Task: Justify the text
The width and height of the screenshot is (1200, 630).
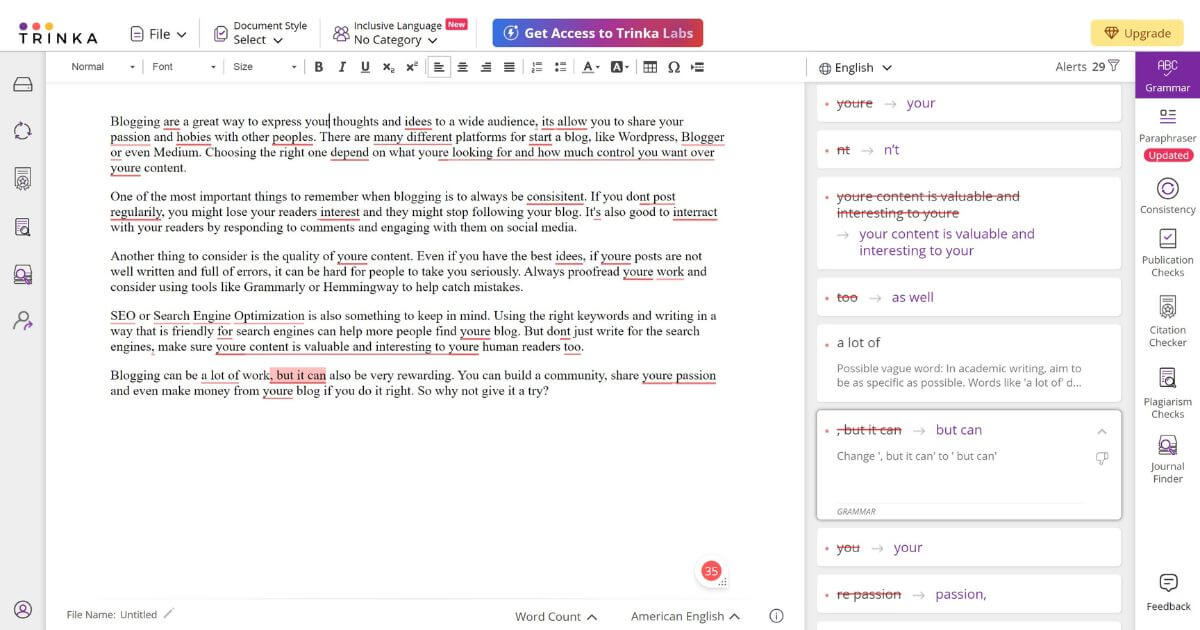Action: pos(509,67)
